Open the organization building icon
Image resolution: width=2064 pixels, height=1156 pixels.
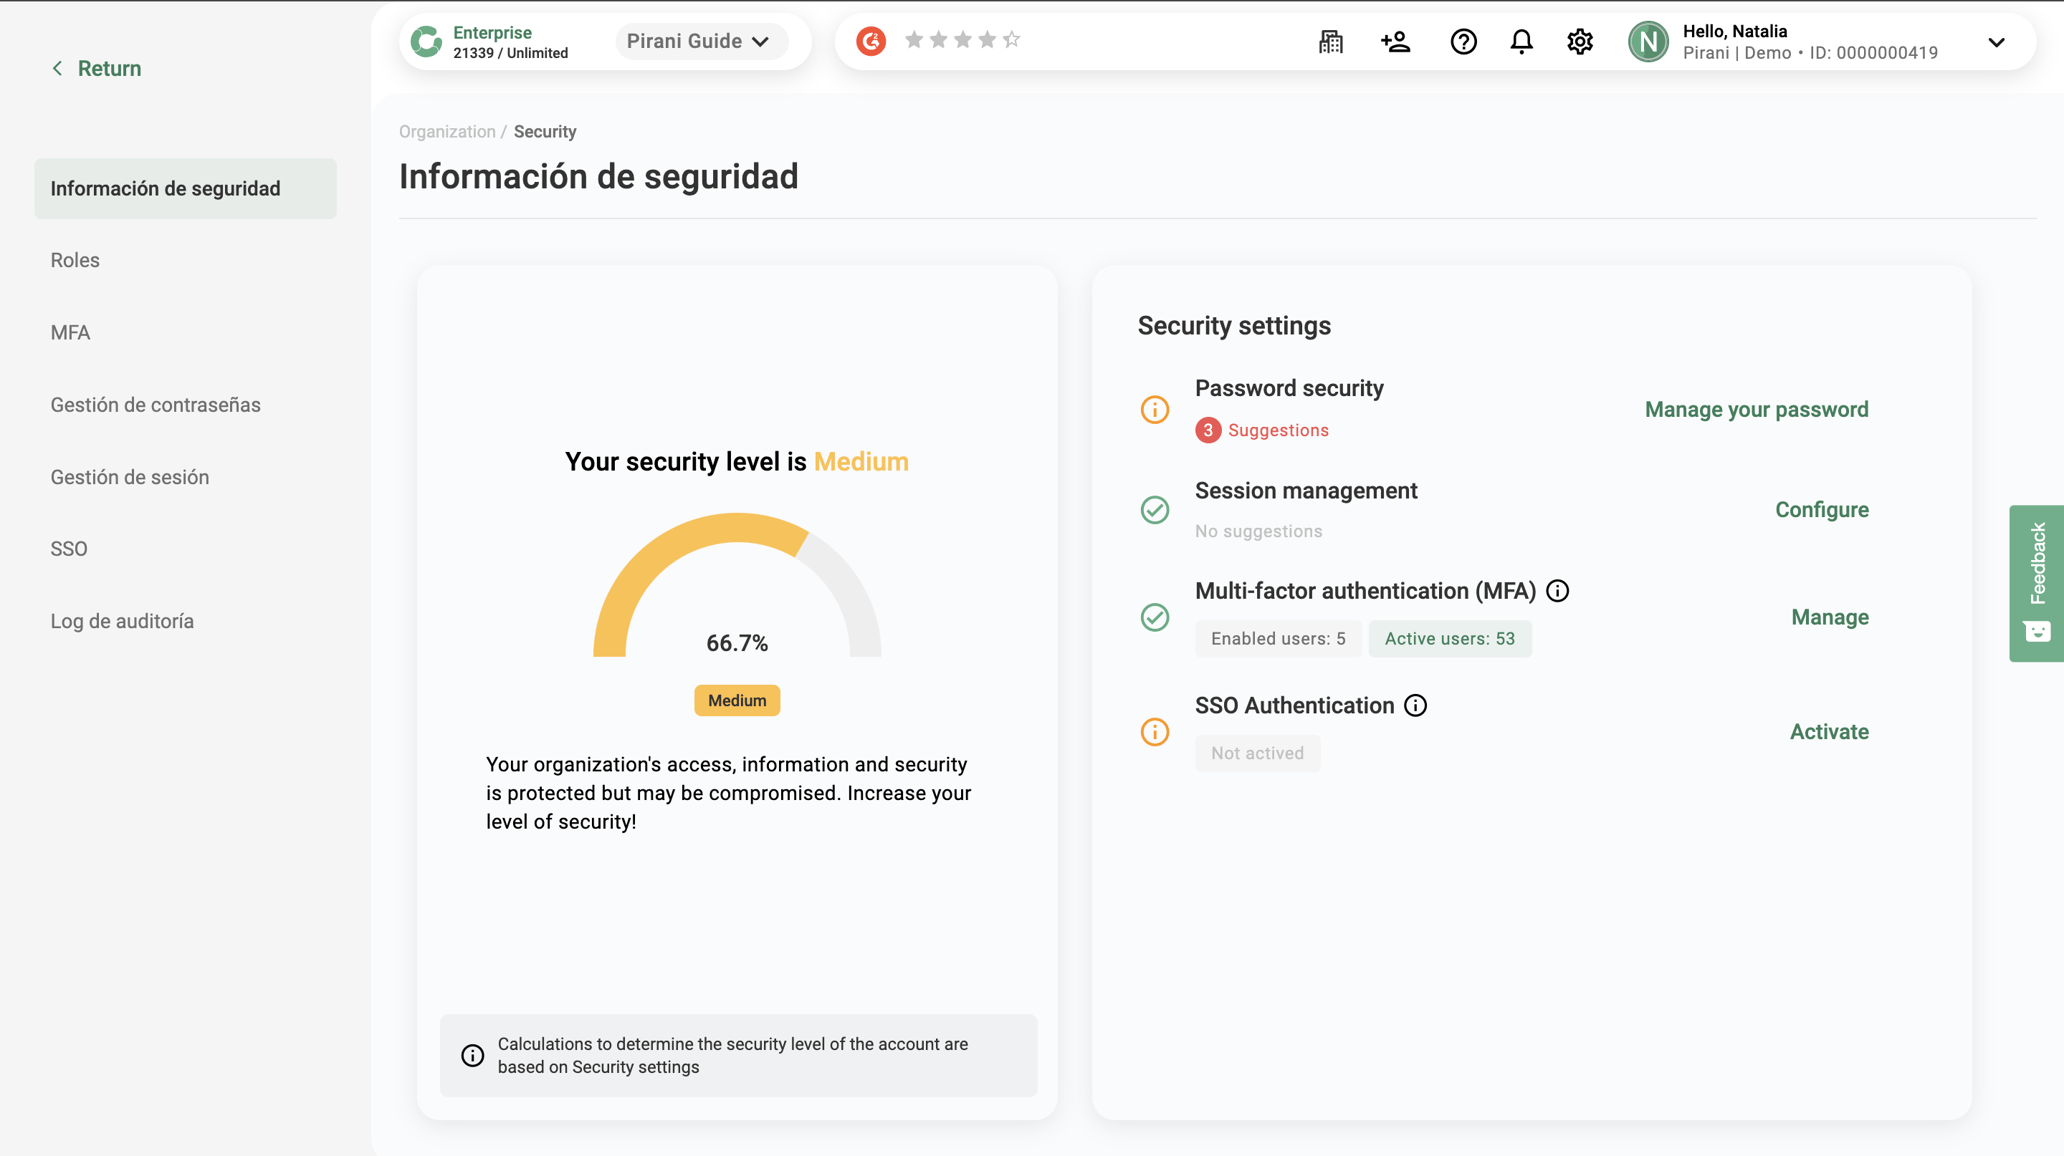point(1330,41)
